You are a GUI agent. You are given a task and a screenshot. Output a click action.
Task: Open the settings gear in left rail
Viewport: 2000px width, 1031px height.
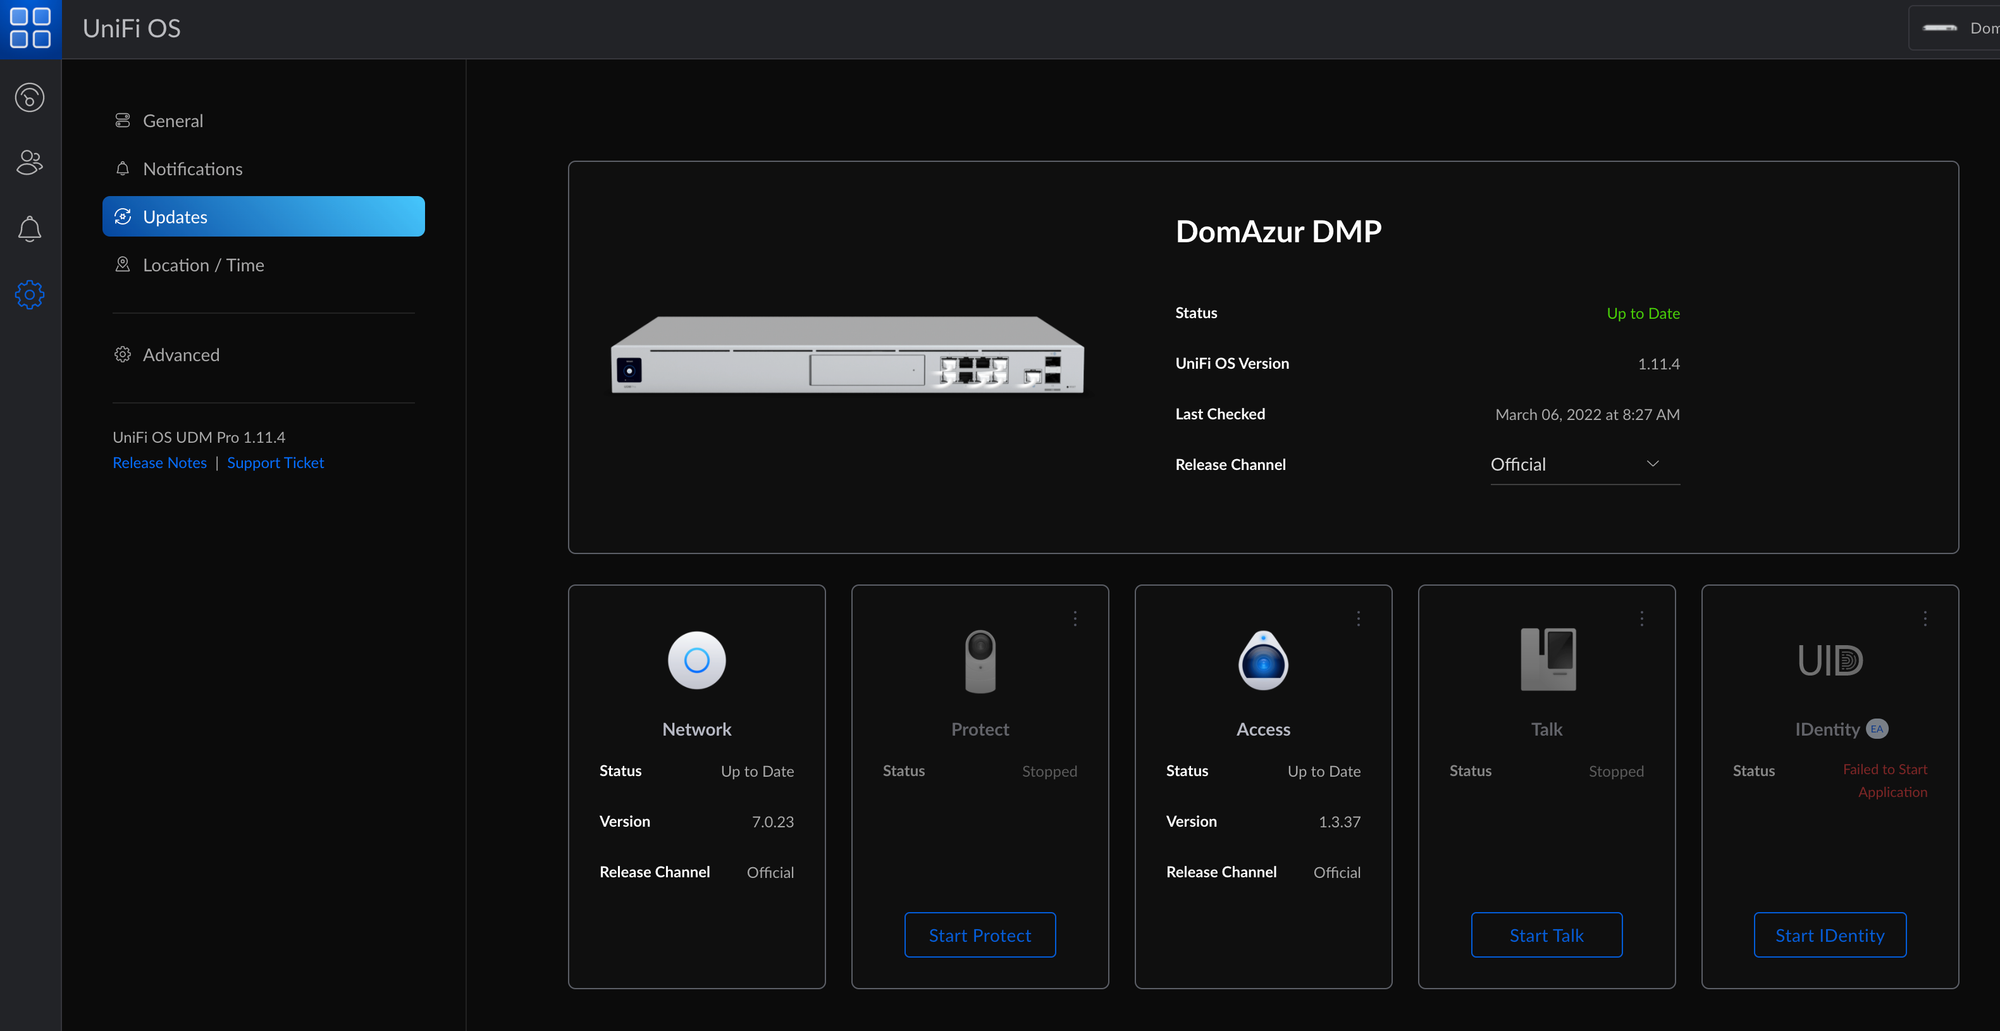tap(30, 295)
